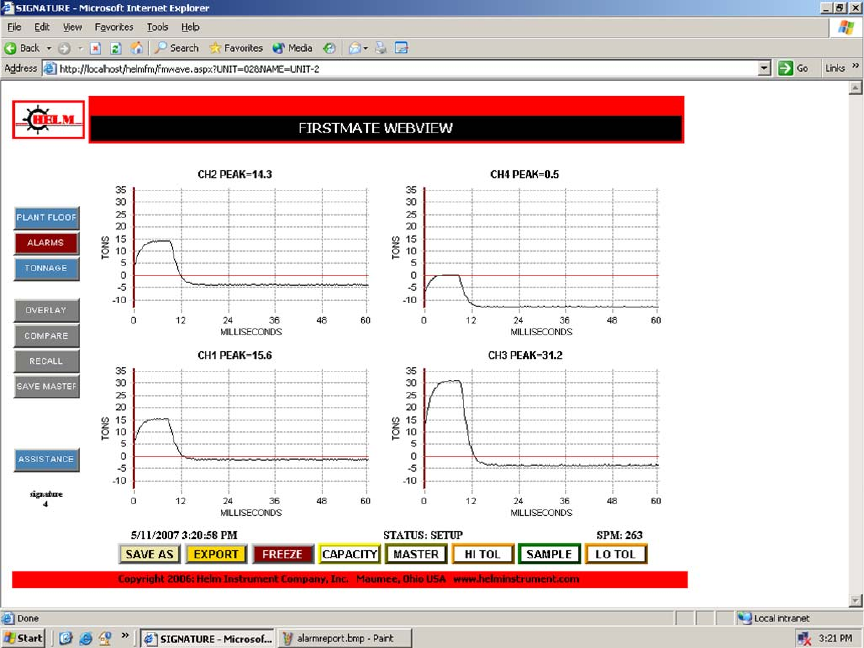Click the CH2 PEAK=14.3 waveform chart
864x648 pixels.
[235, 252]
